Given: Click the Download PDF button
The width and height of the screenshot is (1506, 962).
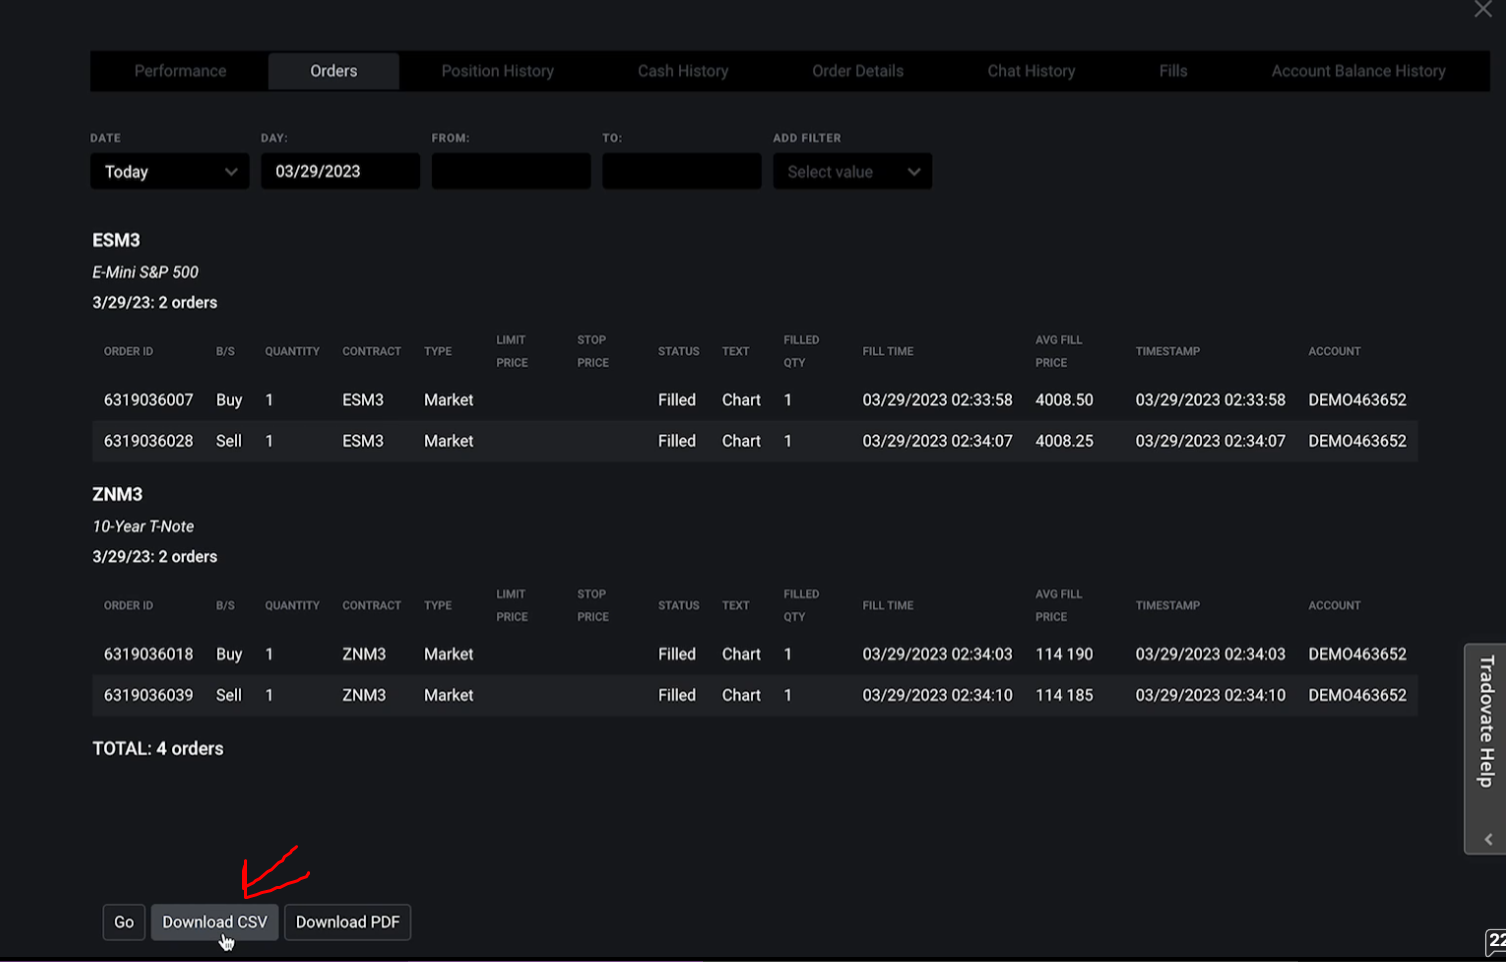Looking at the screenshot, I should point(347,922).
